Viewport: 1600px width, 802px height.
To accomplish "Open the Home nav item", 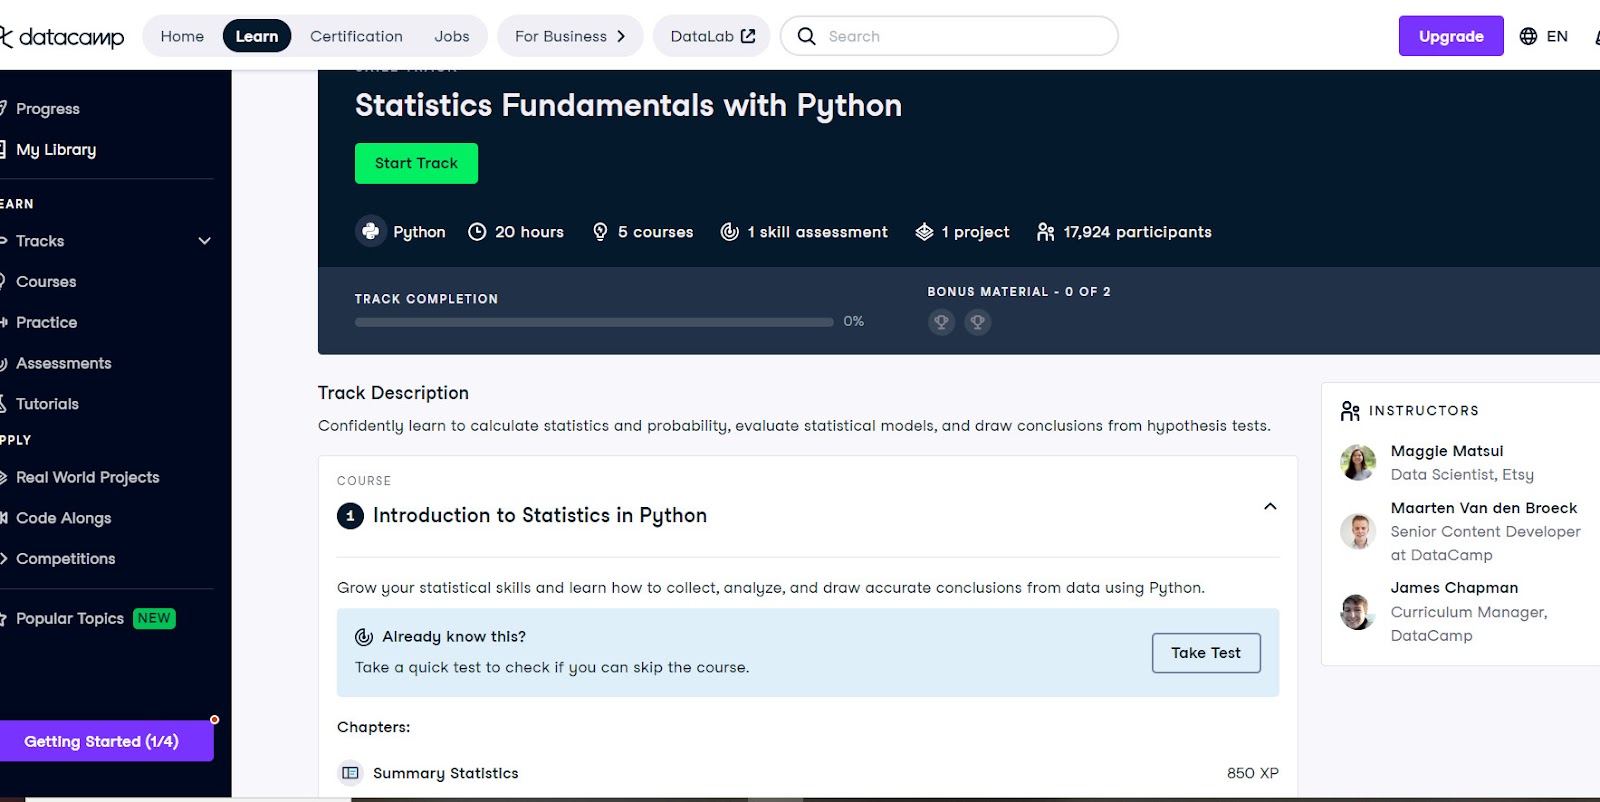I will [182, 36].
